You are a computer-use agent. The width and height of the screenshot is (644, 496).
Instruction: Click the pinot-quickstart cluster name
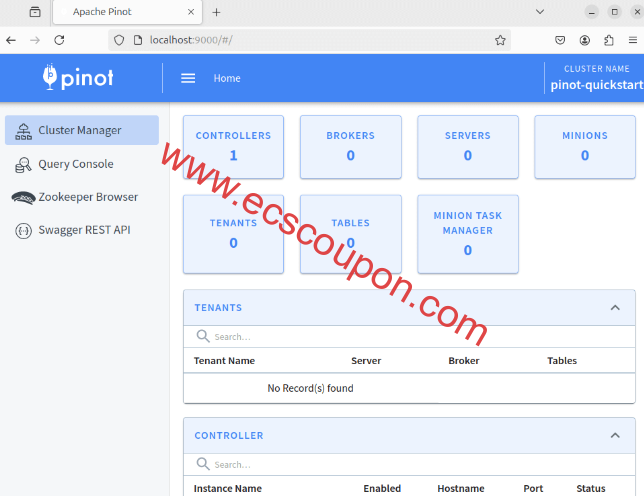pos(597,85)
